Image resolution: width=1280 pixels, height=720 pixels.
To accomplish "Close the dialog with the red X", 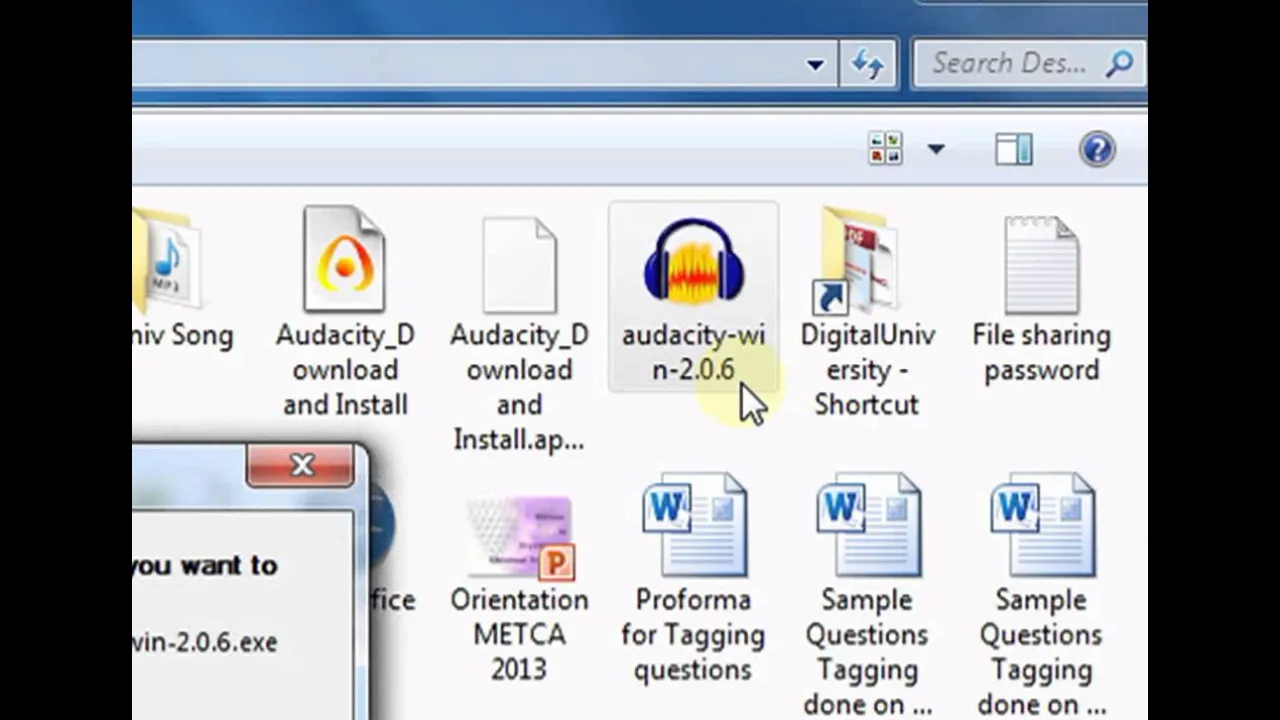I will (301, 466).
